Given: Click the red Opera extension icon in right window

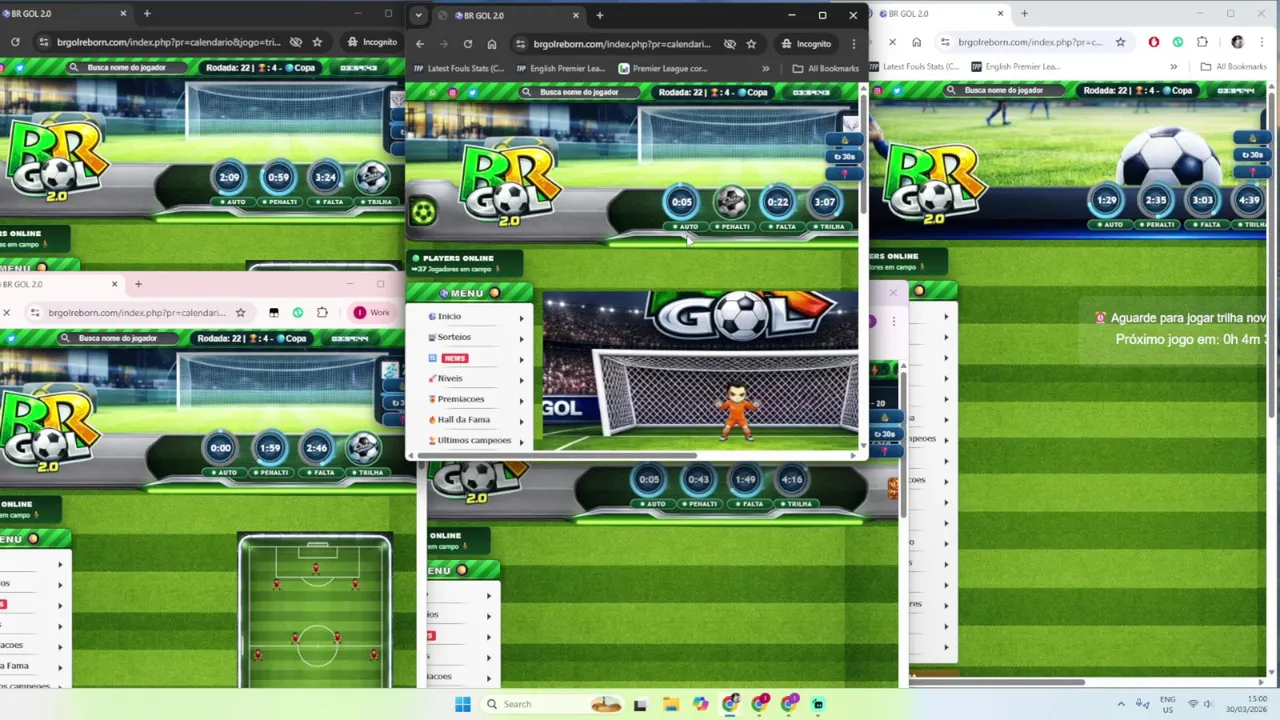Looking at the screenshot, I should (x=1154, y=42).
